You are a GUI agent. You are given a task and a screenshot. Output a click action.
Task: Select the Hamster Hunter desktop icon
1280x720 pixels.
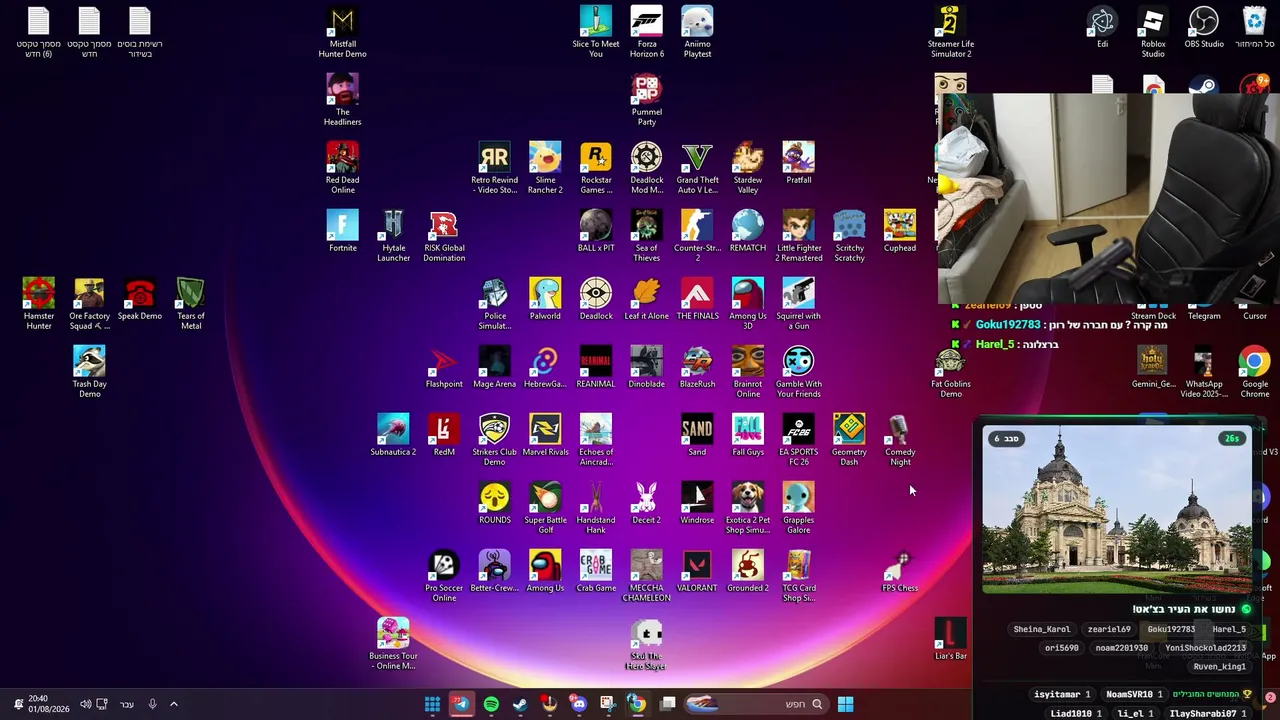click(39, 305)
